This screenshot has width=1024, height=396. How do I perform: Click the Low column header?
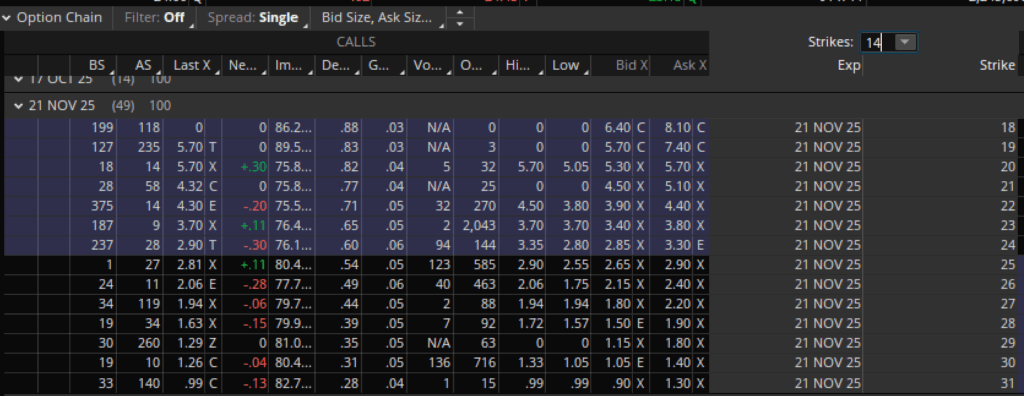click(568, 65)
